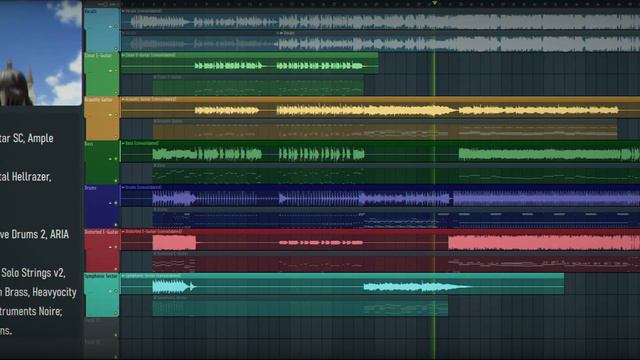Mute the Bass track LED
Viewport: 640px width, 360px height.
pyautogui.click(x=116, y=159)
